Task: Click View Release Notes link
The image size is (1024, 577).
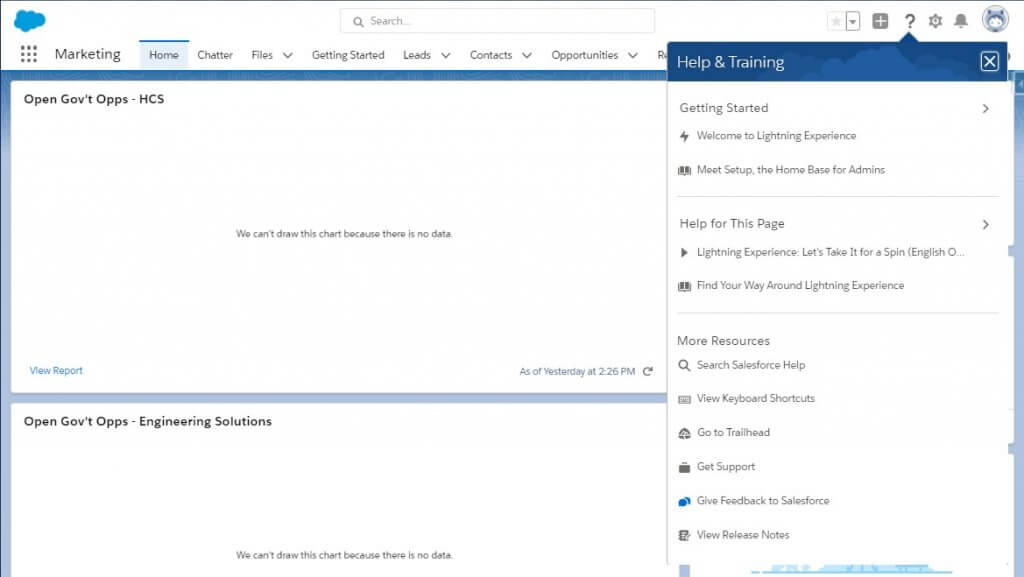Action: [x=743, y=535]
